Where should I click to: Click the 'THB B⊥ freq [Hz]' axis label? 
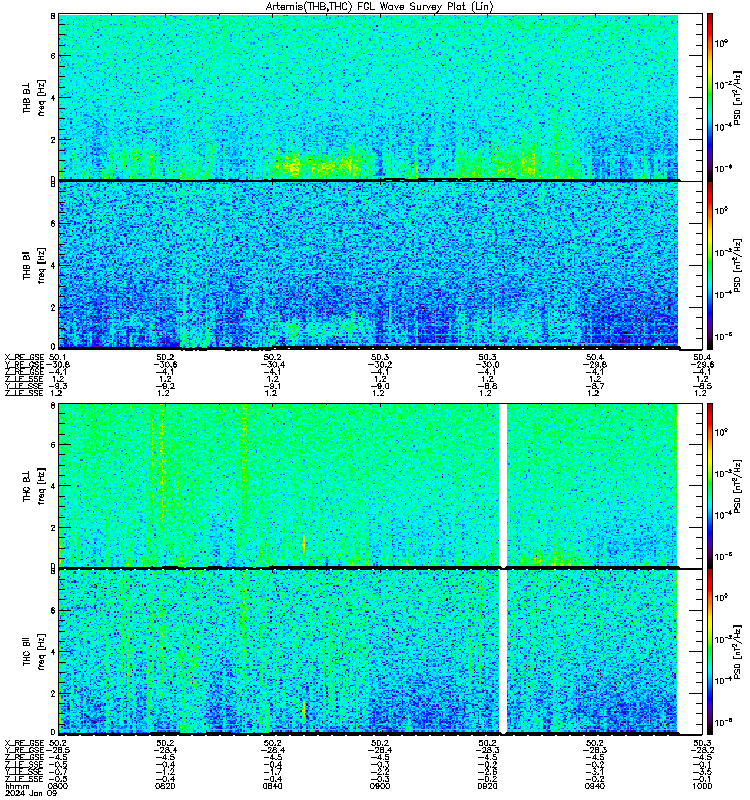pyautogui.click(x=34, y=97)
